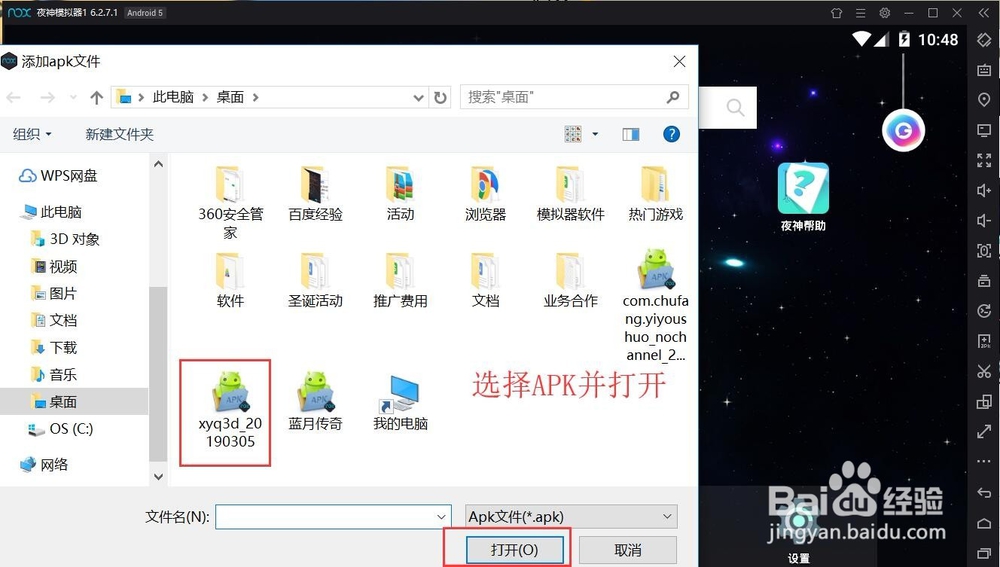Click the Nox skin shirt icon
The height and width of the screenshot is (567, 1000).
coord(837,13)
